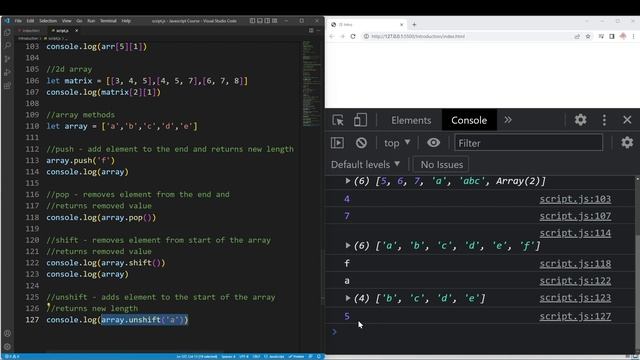Screen dimensions: 640x360
Task: Open the Extensions sidebar icon
Action: 7,86
